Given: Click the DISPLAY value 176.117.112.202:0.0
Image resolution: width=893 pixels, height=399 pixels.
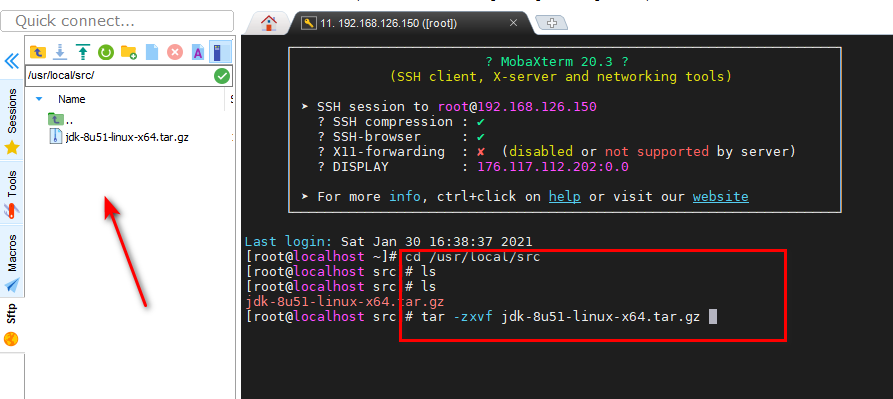Looking at the screenshot, I should coord(552,167).
